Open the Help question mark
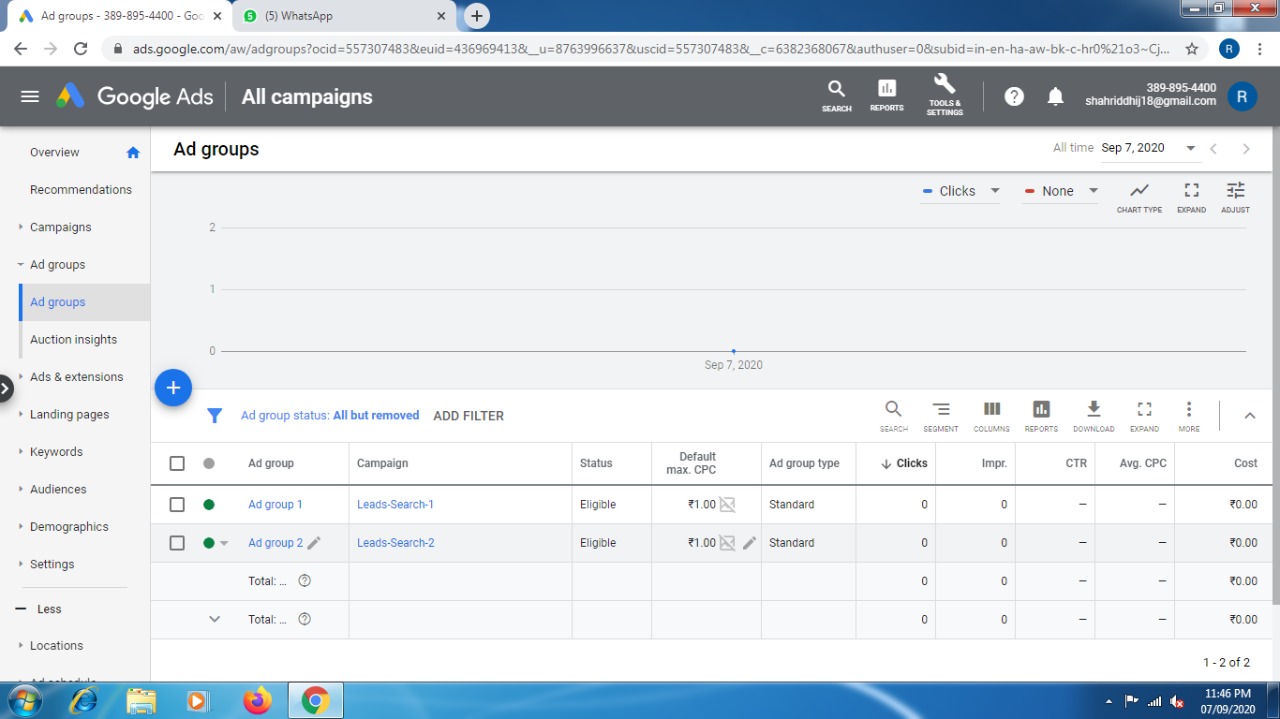Image resolution: width=1280 pixels, height=719 pixels. [1014, 96]
